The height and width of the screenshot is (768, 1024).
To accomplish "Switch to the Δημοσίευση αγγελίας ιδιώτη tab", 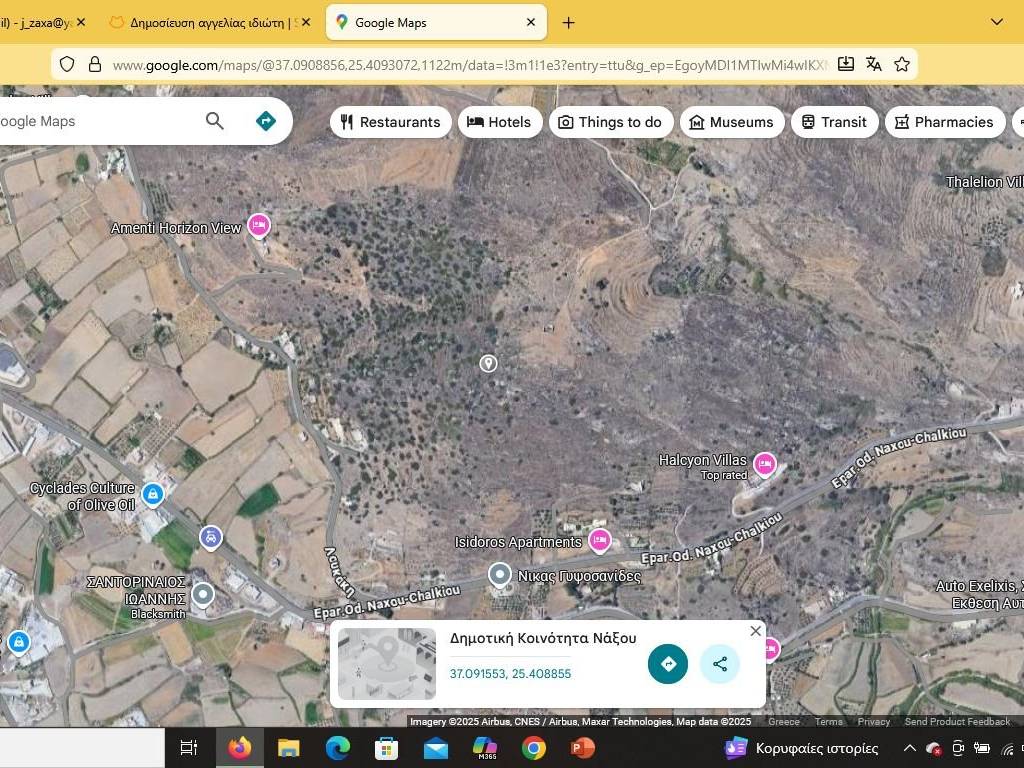I will (210, 22).
